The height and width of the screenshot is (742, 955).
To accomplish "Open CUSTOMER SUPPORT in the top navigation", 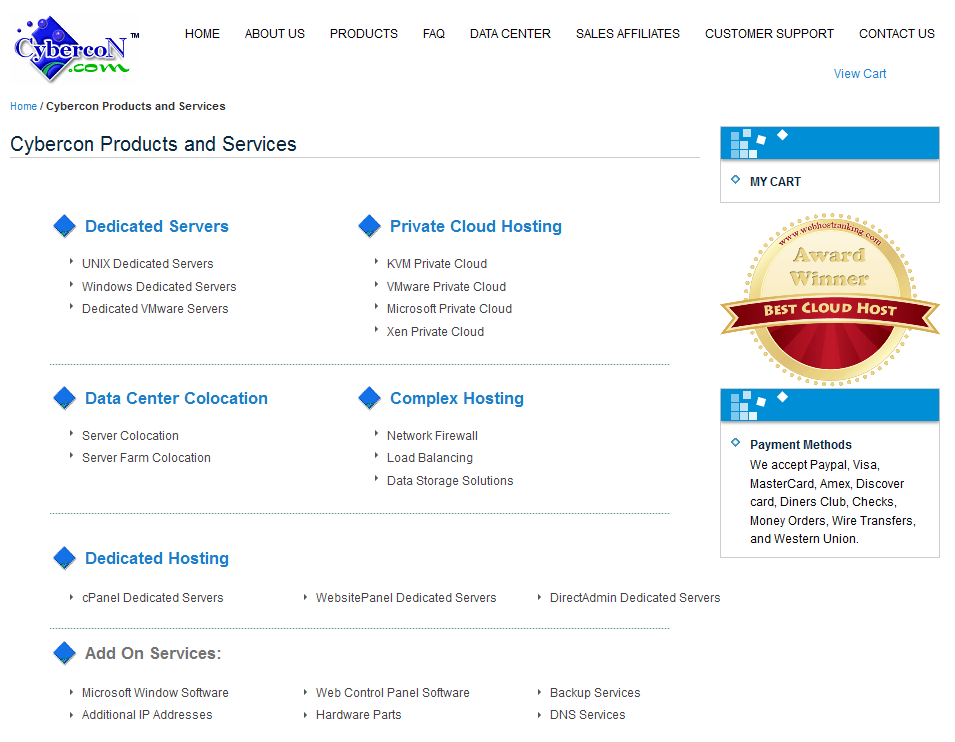I will 769,34.
